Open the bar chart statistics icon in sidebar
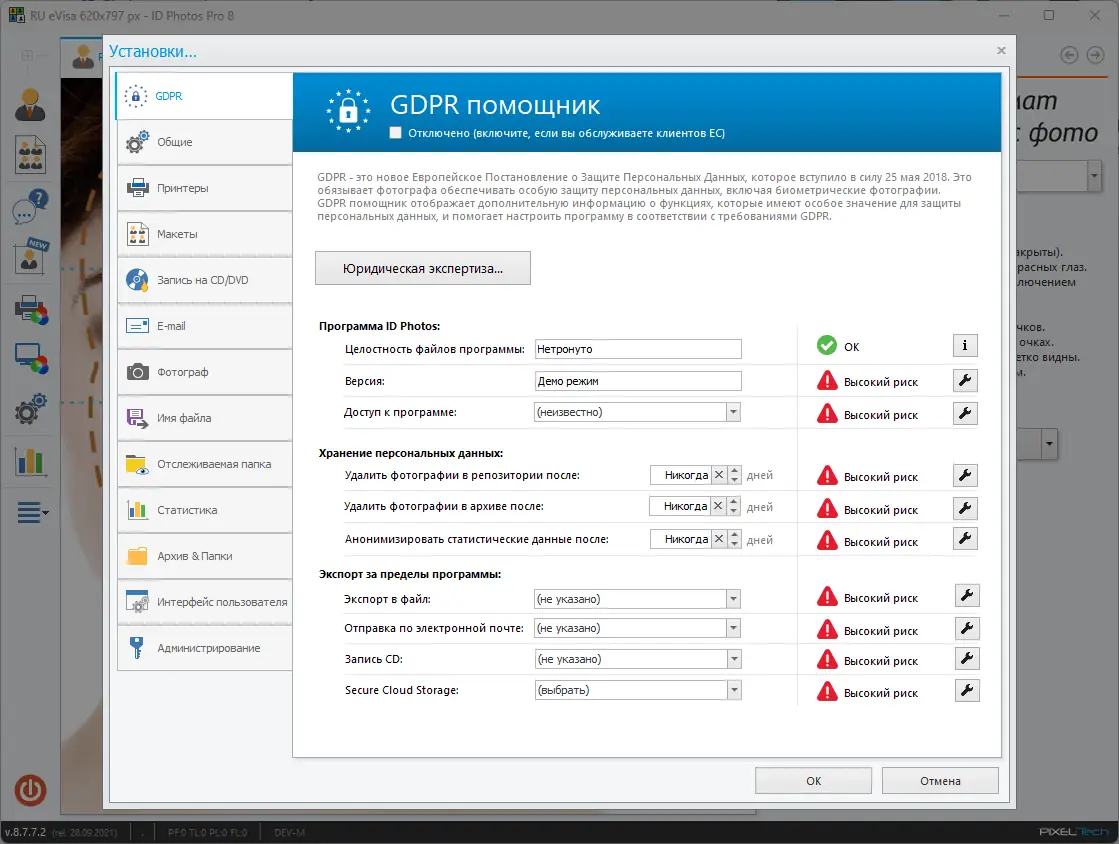 (x=30, y=461)
